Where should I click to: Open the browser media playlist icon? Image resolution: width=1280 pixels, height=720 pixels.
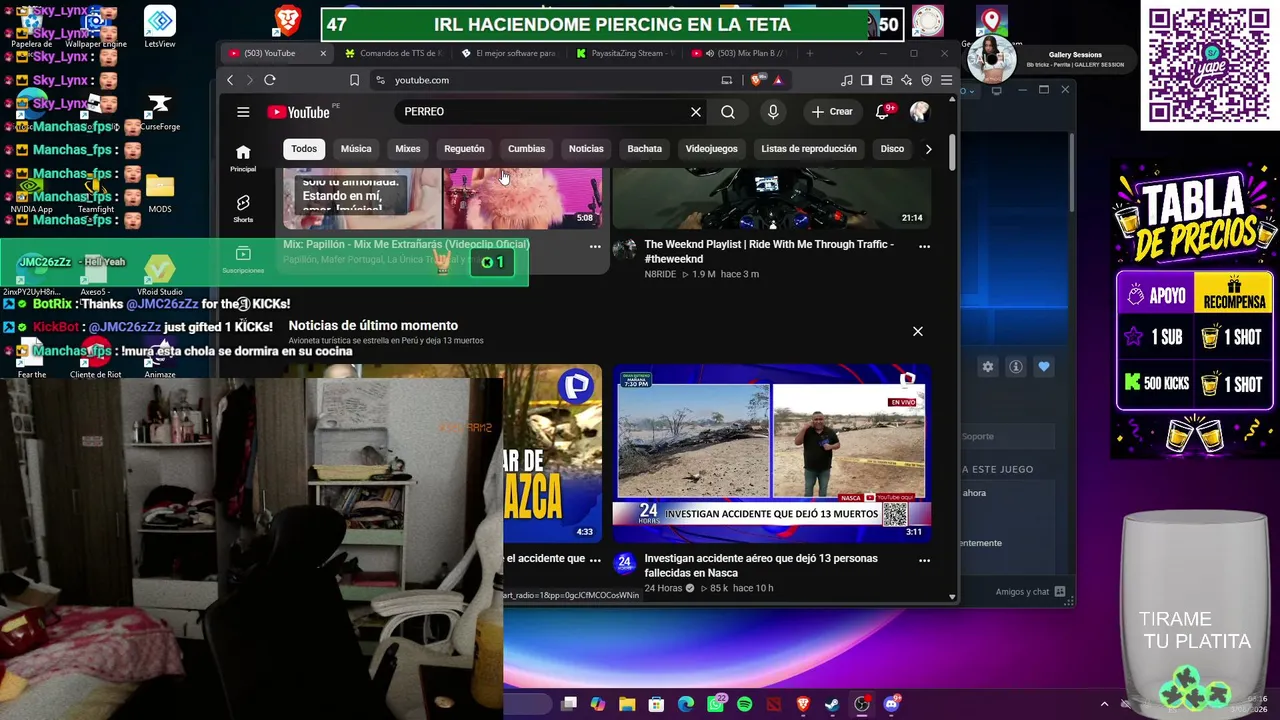(x=848, y=80)
